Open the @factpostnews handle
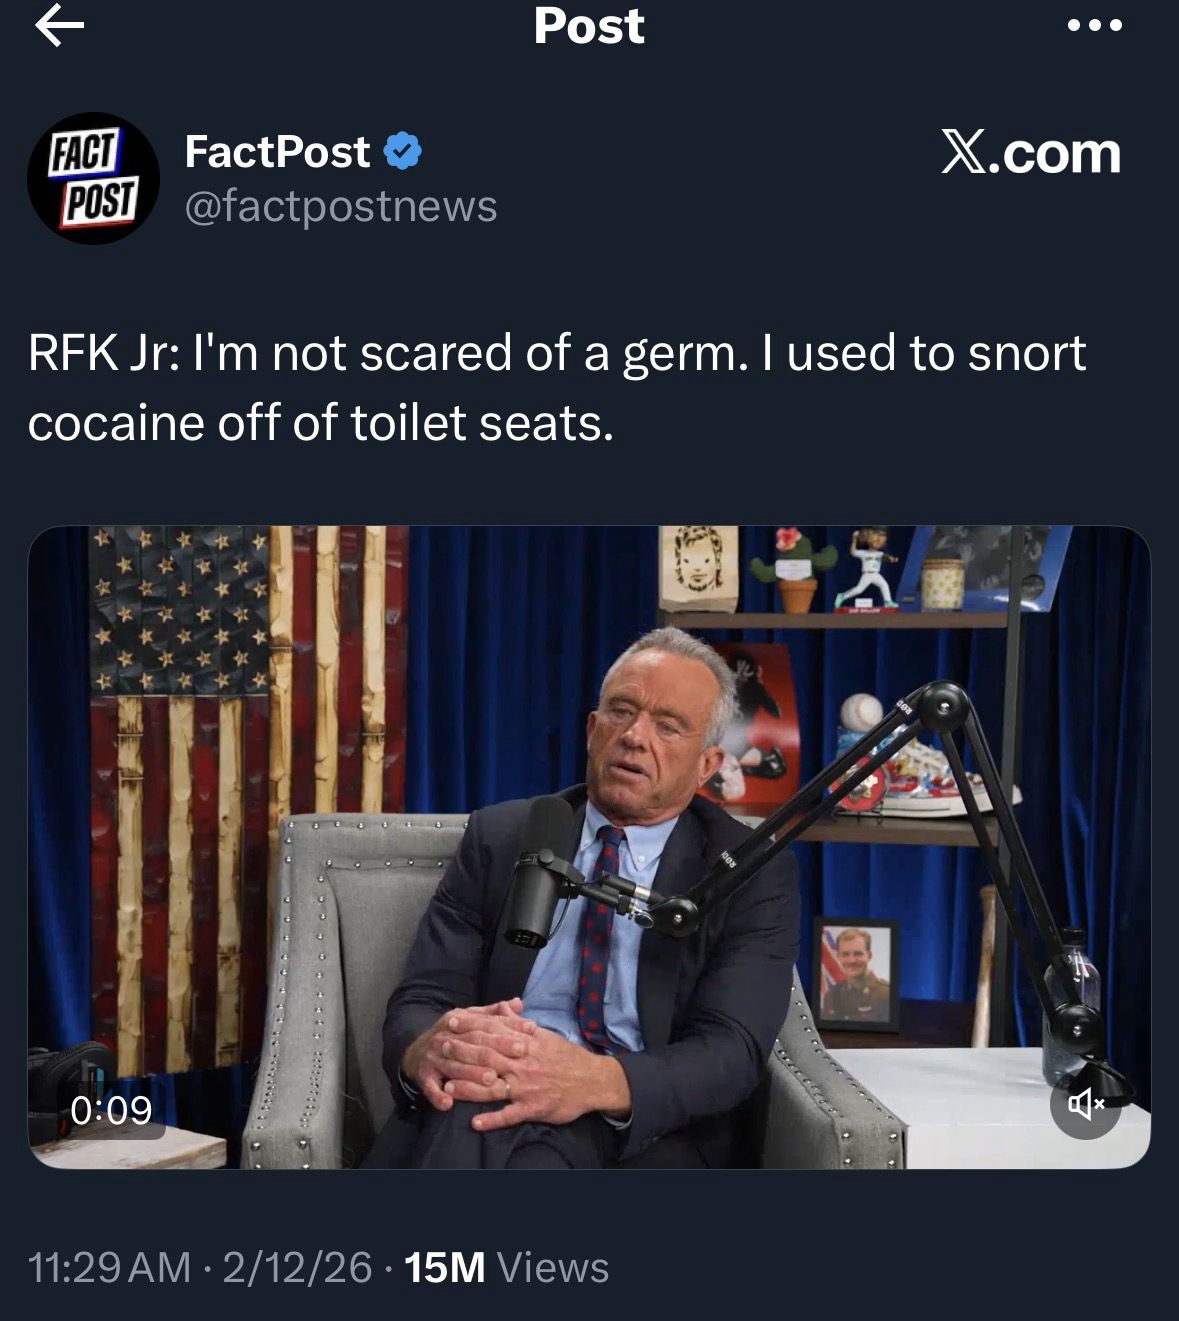 click(341, 206)
